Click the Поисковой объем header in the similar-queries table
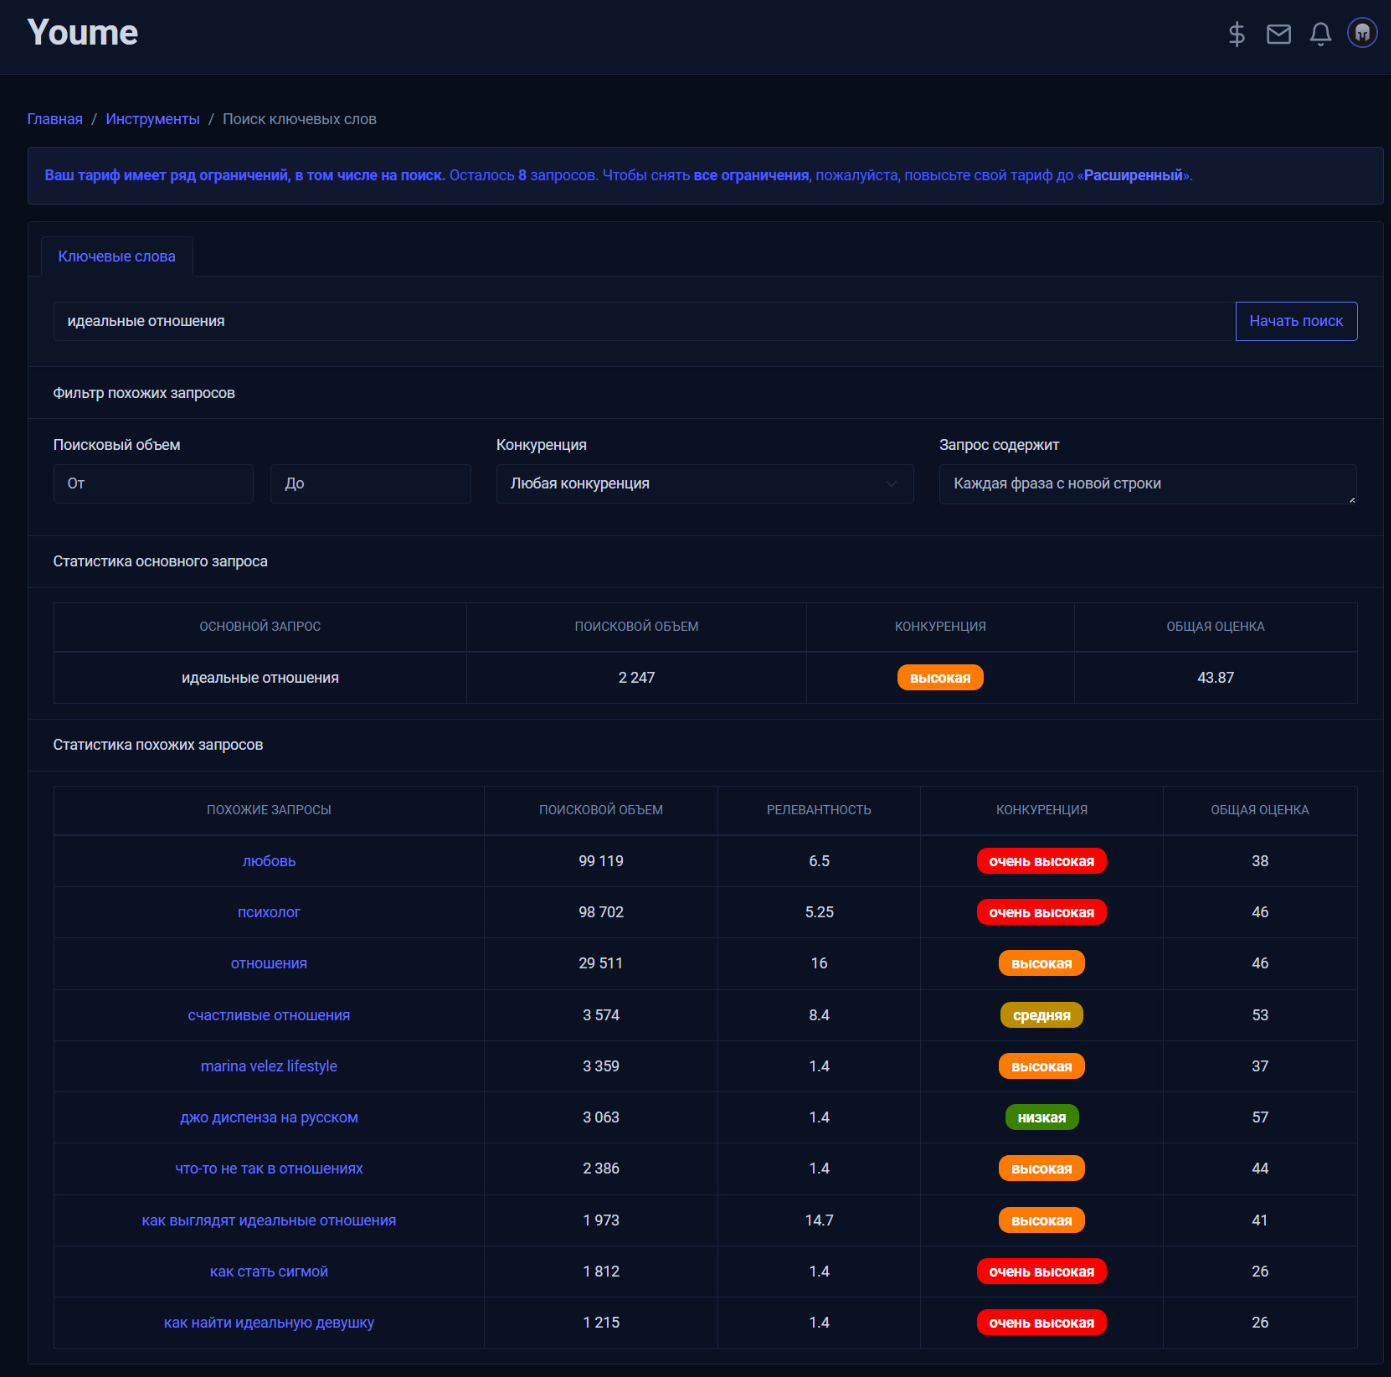The width and height of the screenshot is (1391, 1377). pyautogui.click(x=601, y=810)
